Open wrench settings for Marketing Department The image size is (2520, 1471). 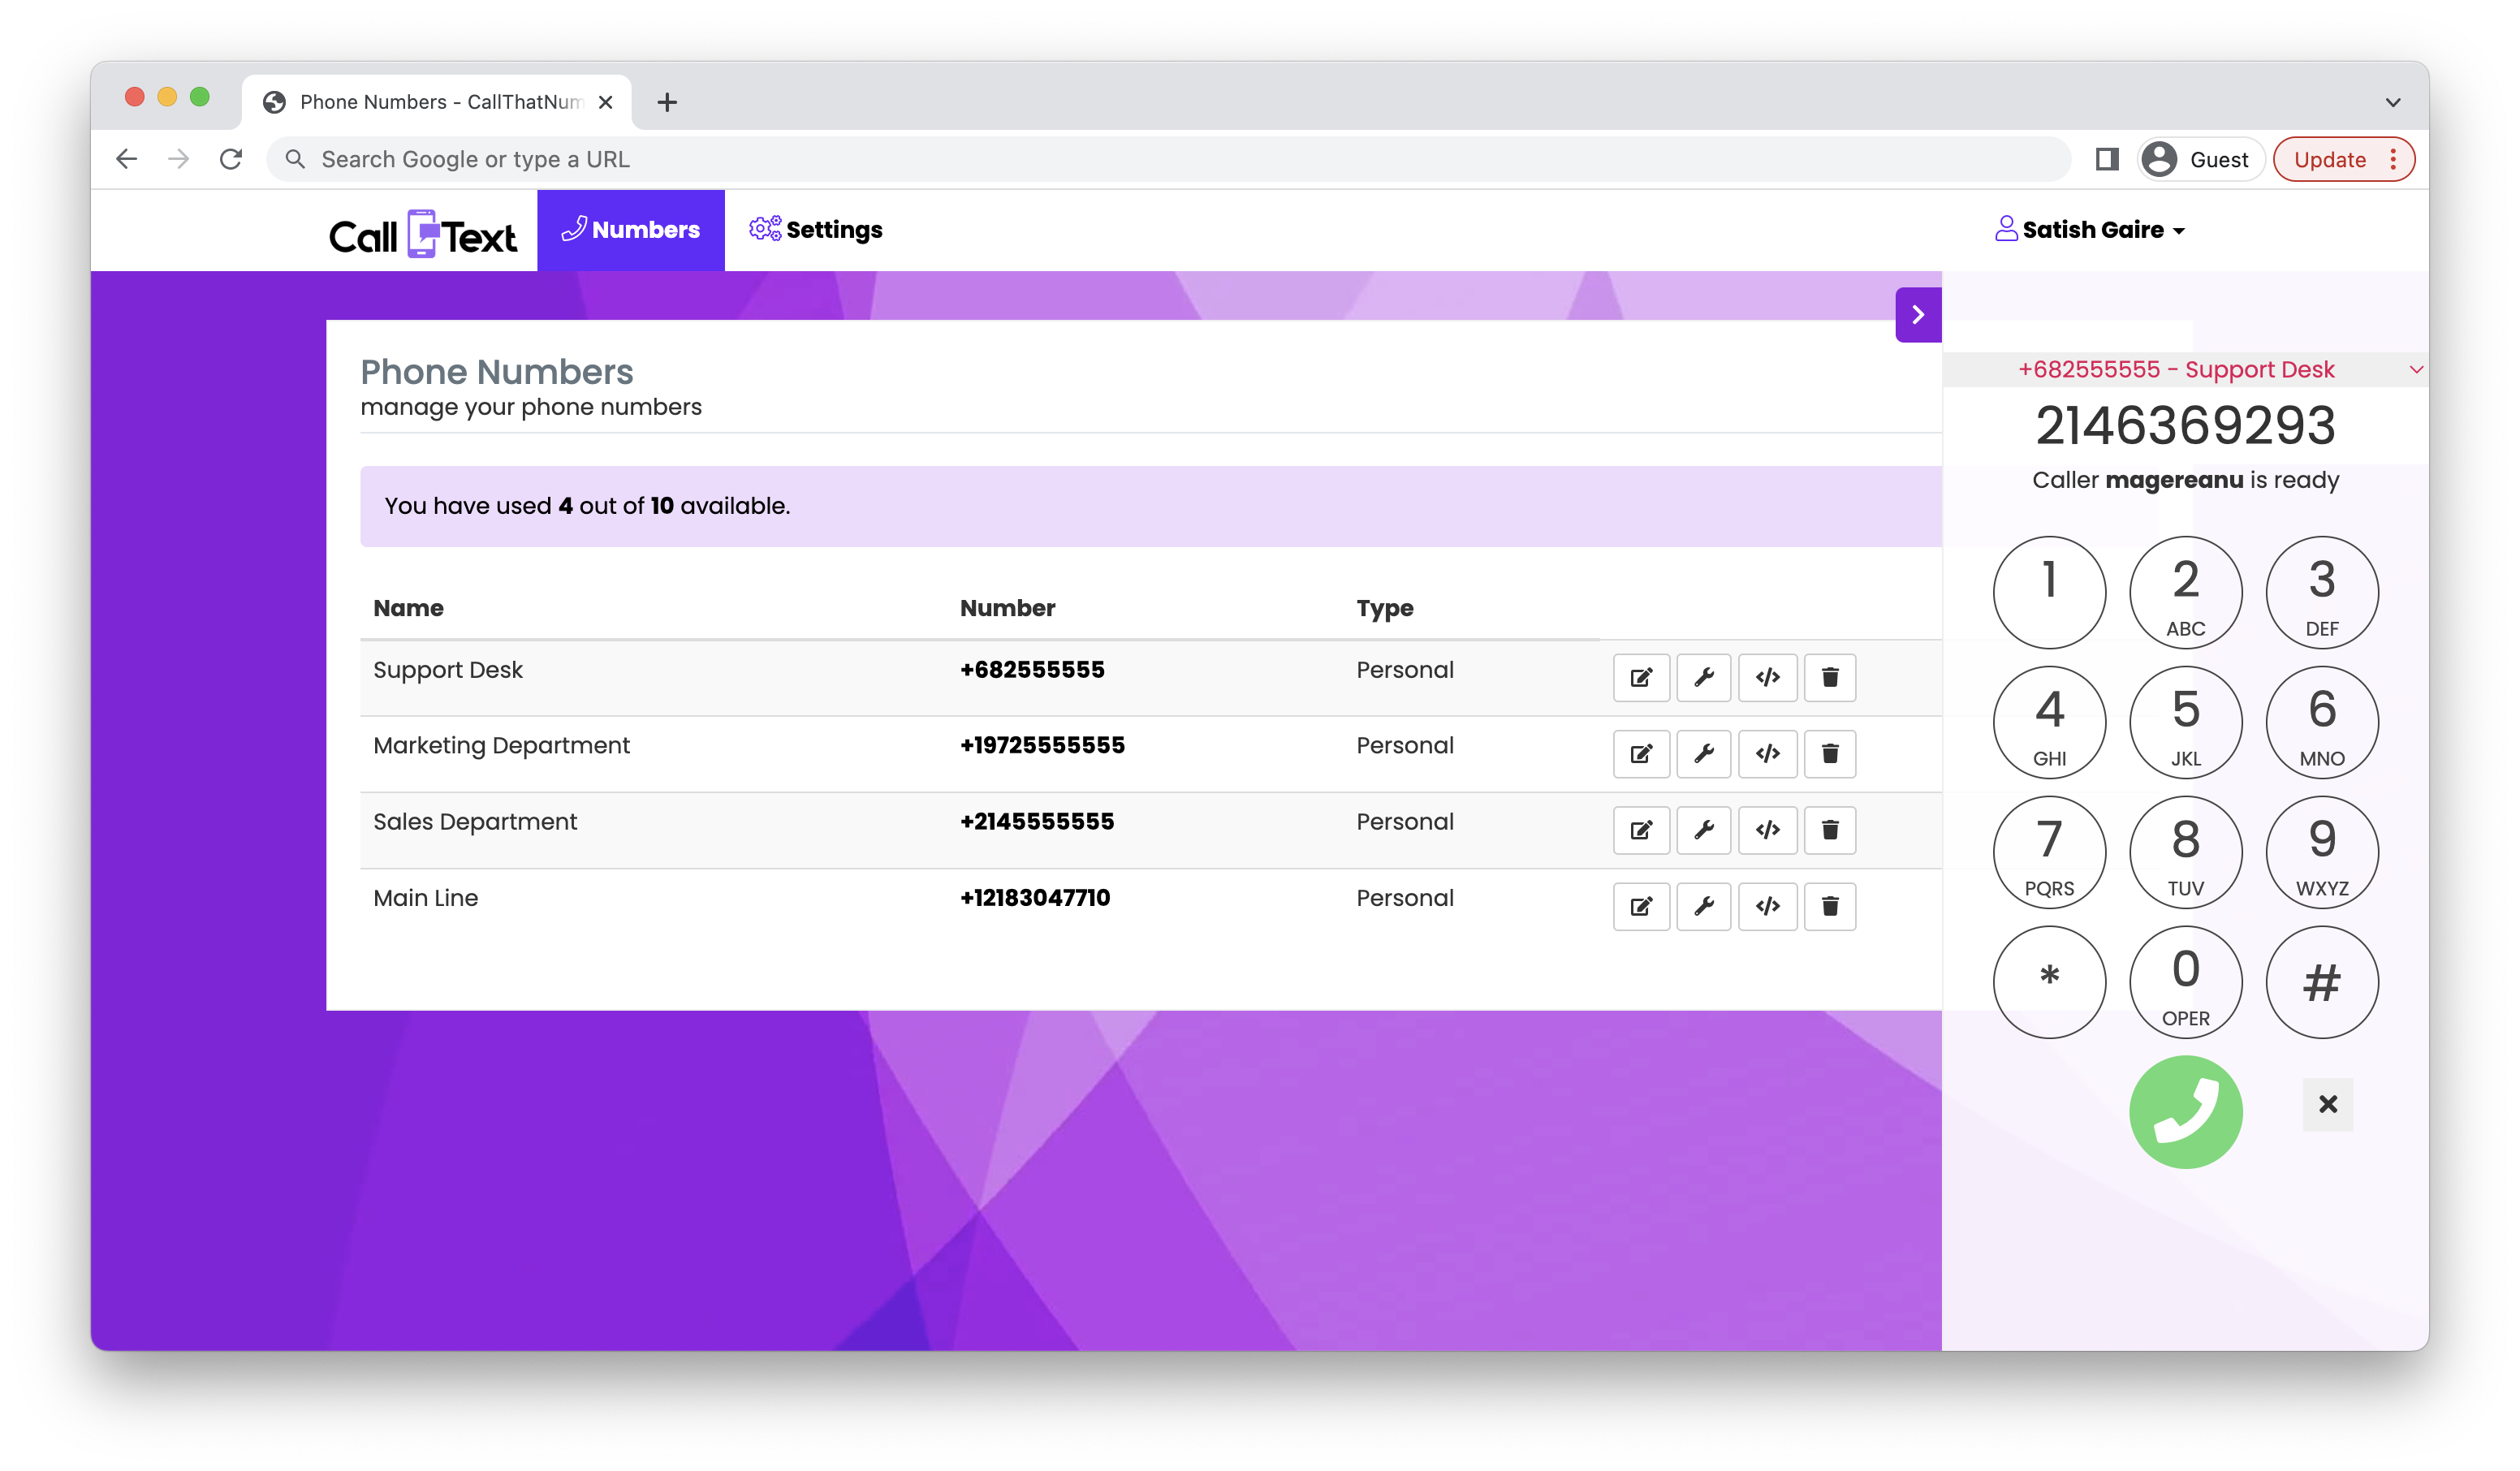click(x=1704, y=753)
